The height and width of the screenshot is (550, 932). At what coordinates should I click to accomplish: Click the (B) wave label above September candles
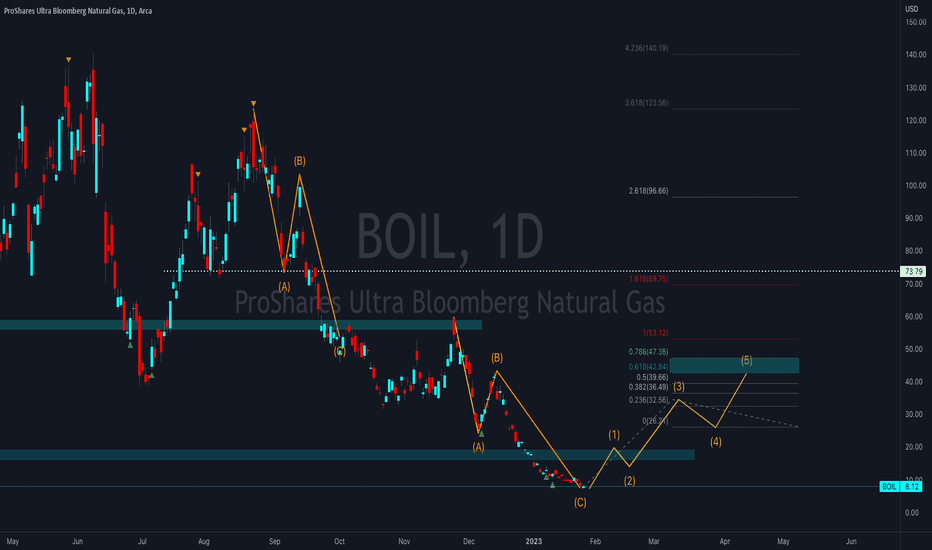(300, 161)
